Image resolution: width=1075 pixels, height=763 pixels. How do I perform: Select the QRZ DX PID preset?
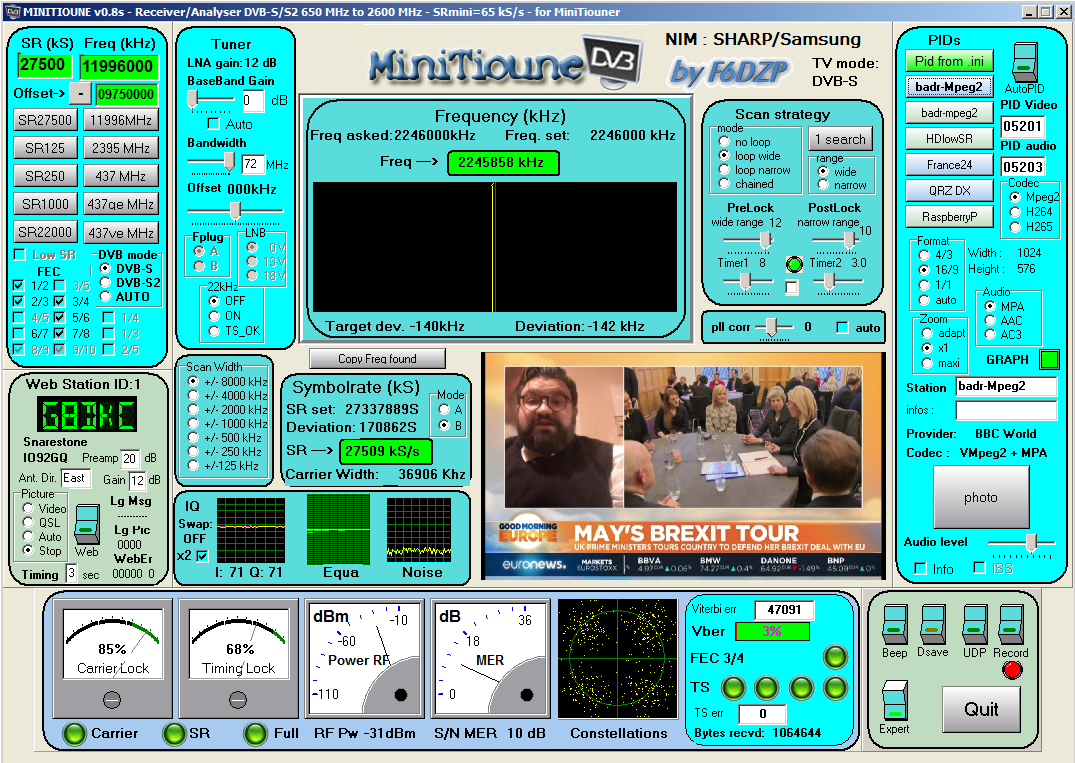click(949, 191)
